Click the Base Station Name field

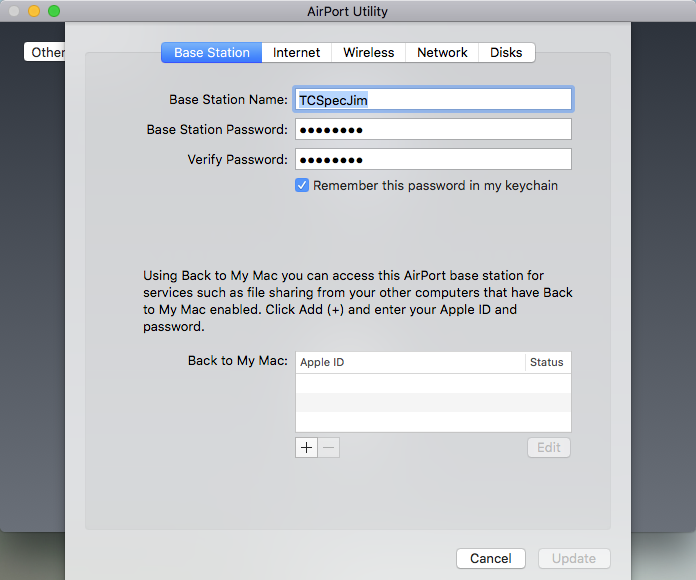coord(433,99)
